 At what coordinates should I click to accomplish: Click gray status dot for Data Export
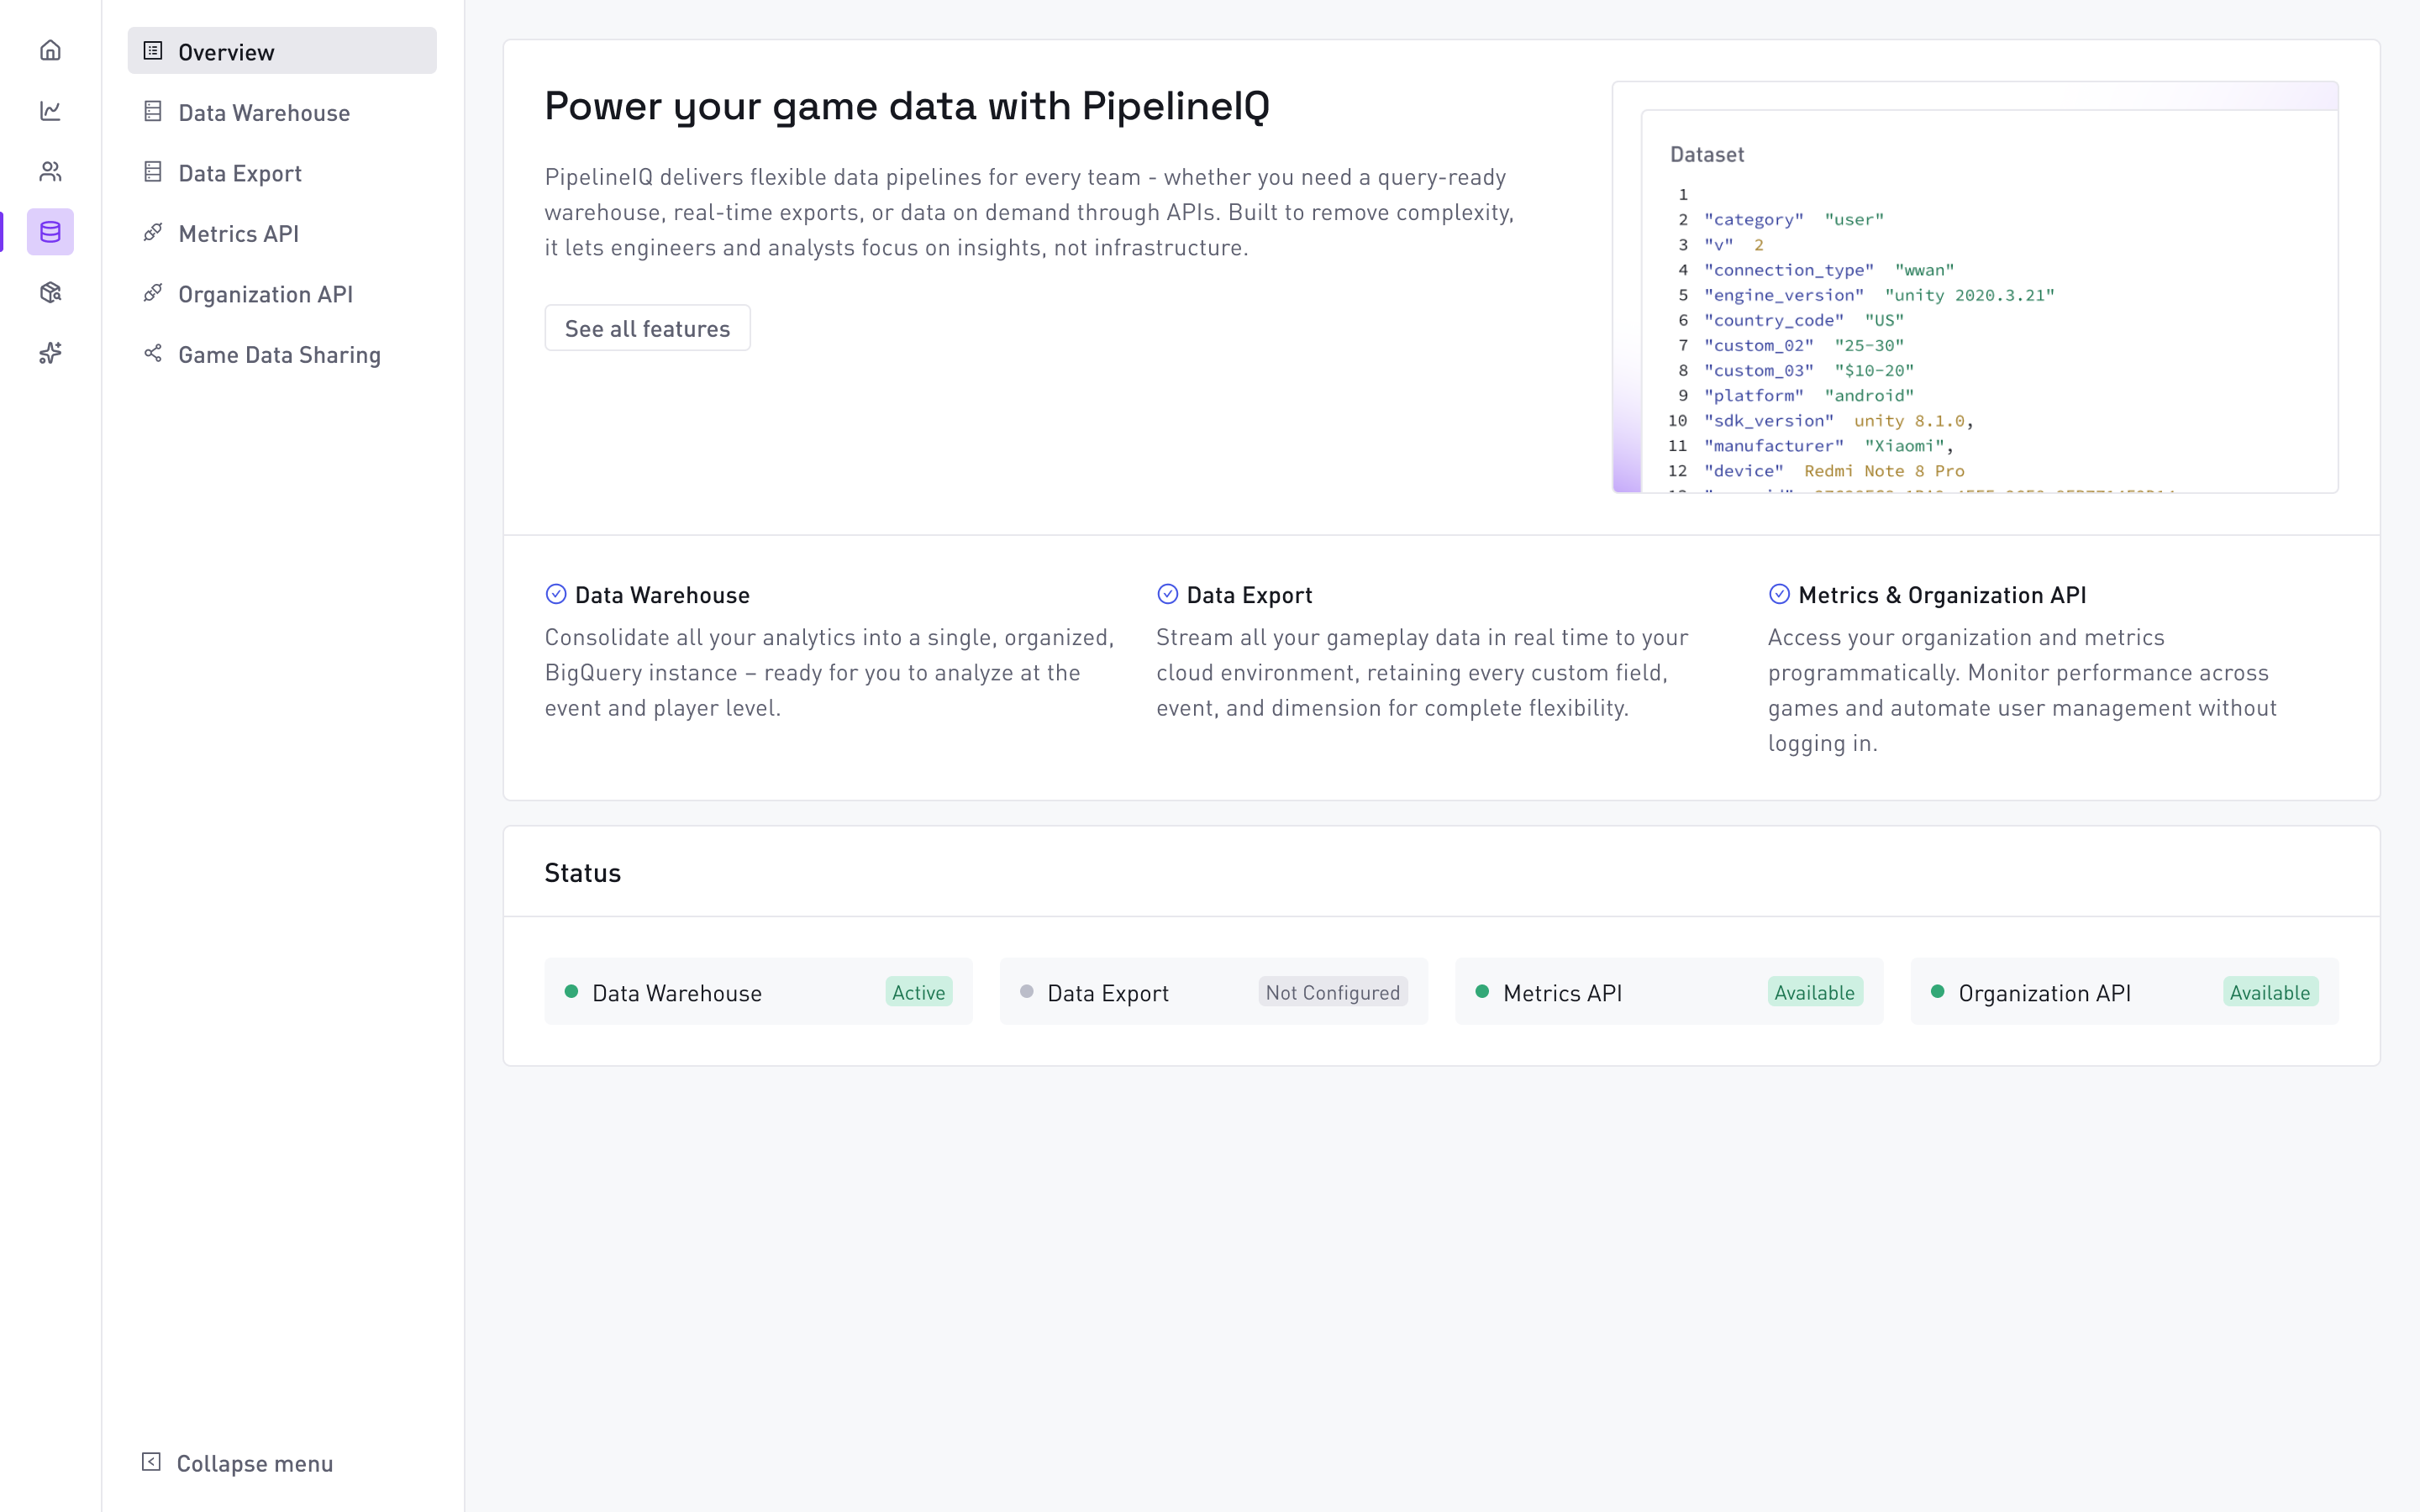[1026, 991]
